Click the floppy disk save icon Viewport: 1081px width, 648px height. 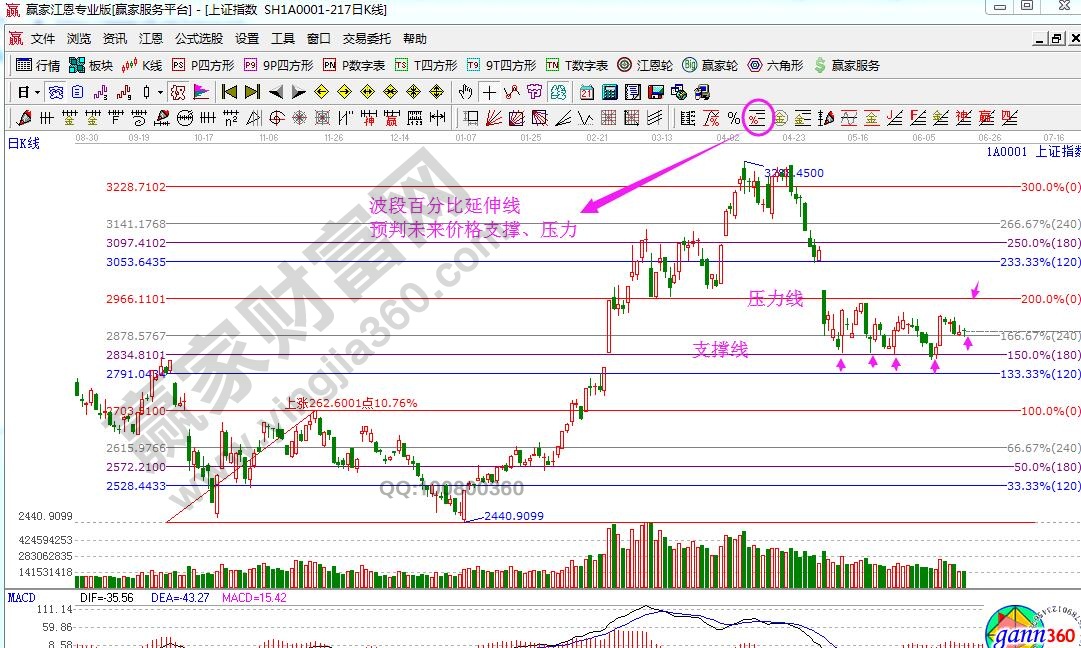(x=657, y=92)
